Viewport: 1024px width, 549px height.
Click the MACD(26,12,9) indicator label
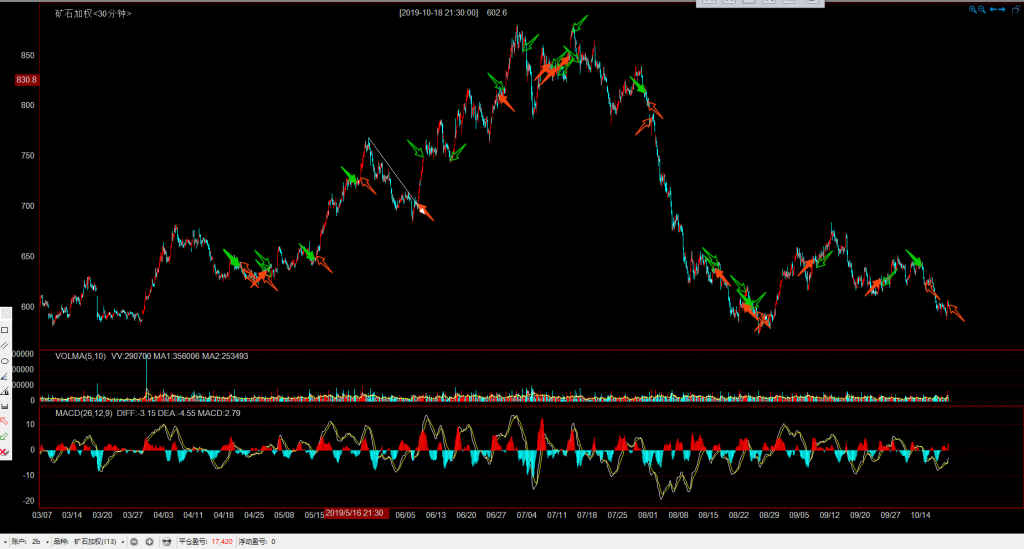(x=84, y=412)
